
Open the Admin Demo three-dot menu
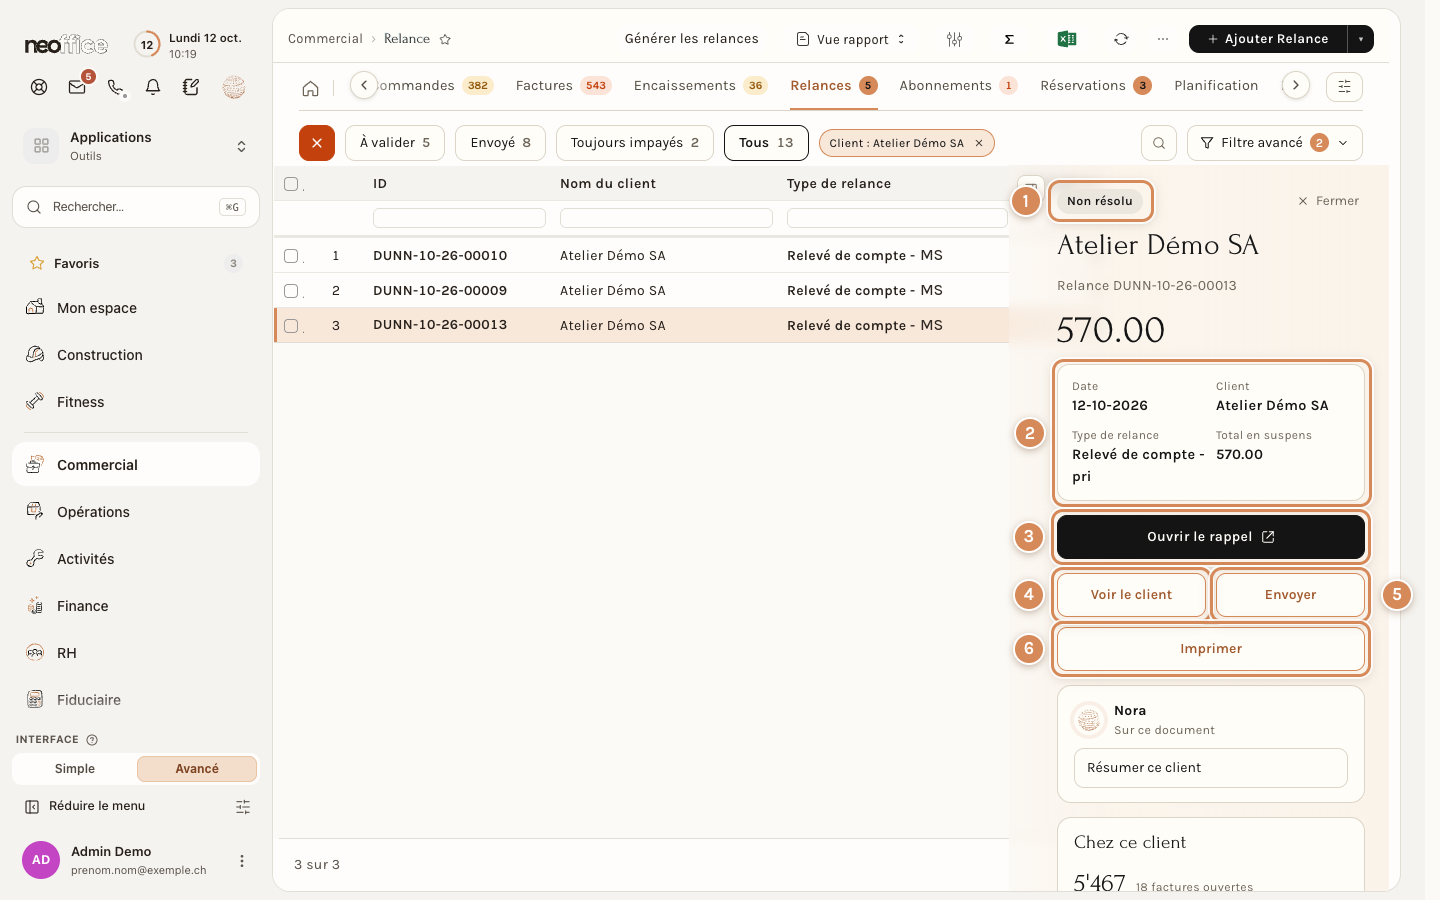pos(241,861)
